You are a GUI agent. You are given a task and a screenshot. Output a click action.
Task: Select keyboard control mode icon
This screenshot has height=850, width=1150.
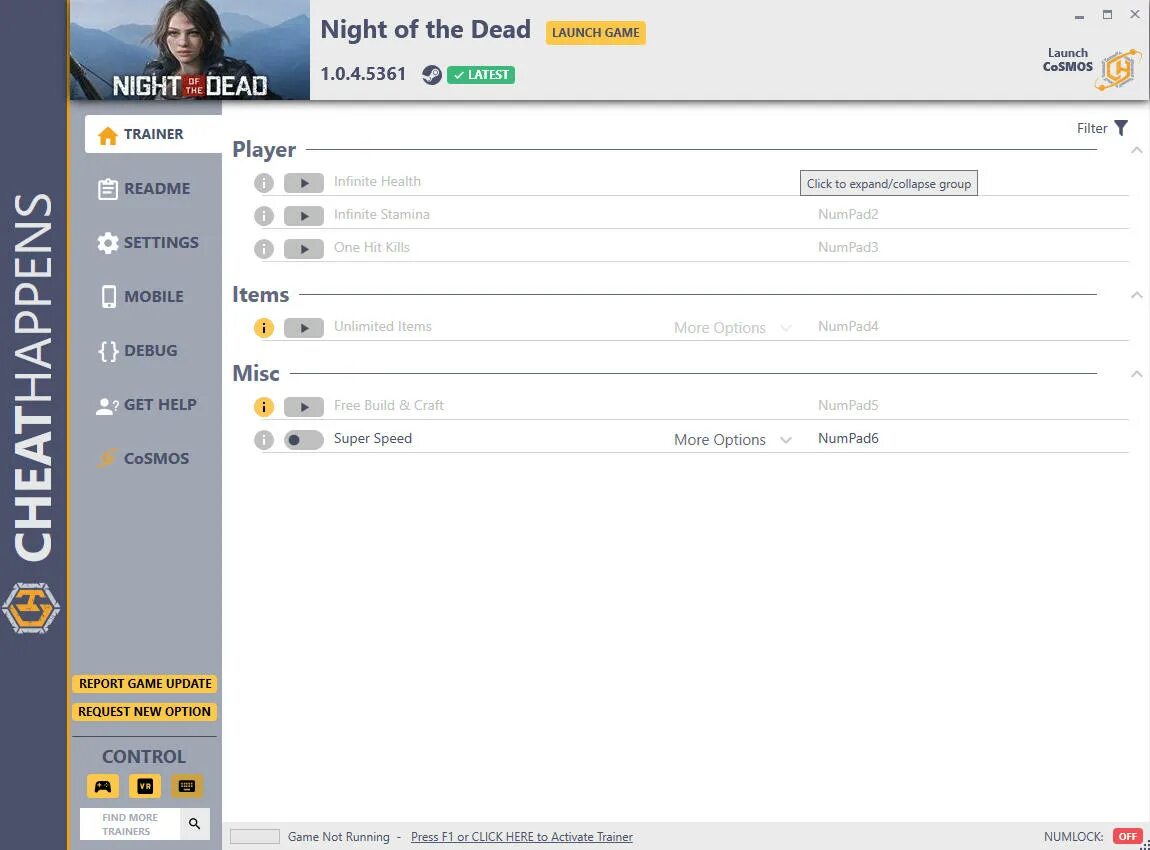point(187,786)
